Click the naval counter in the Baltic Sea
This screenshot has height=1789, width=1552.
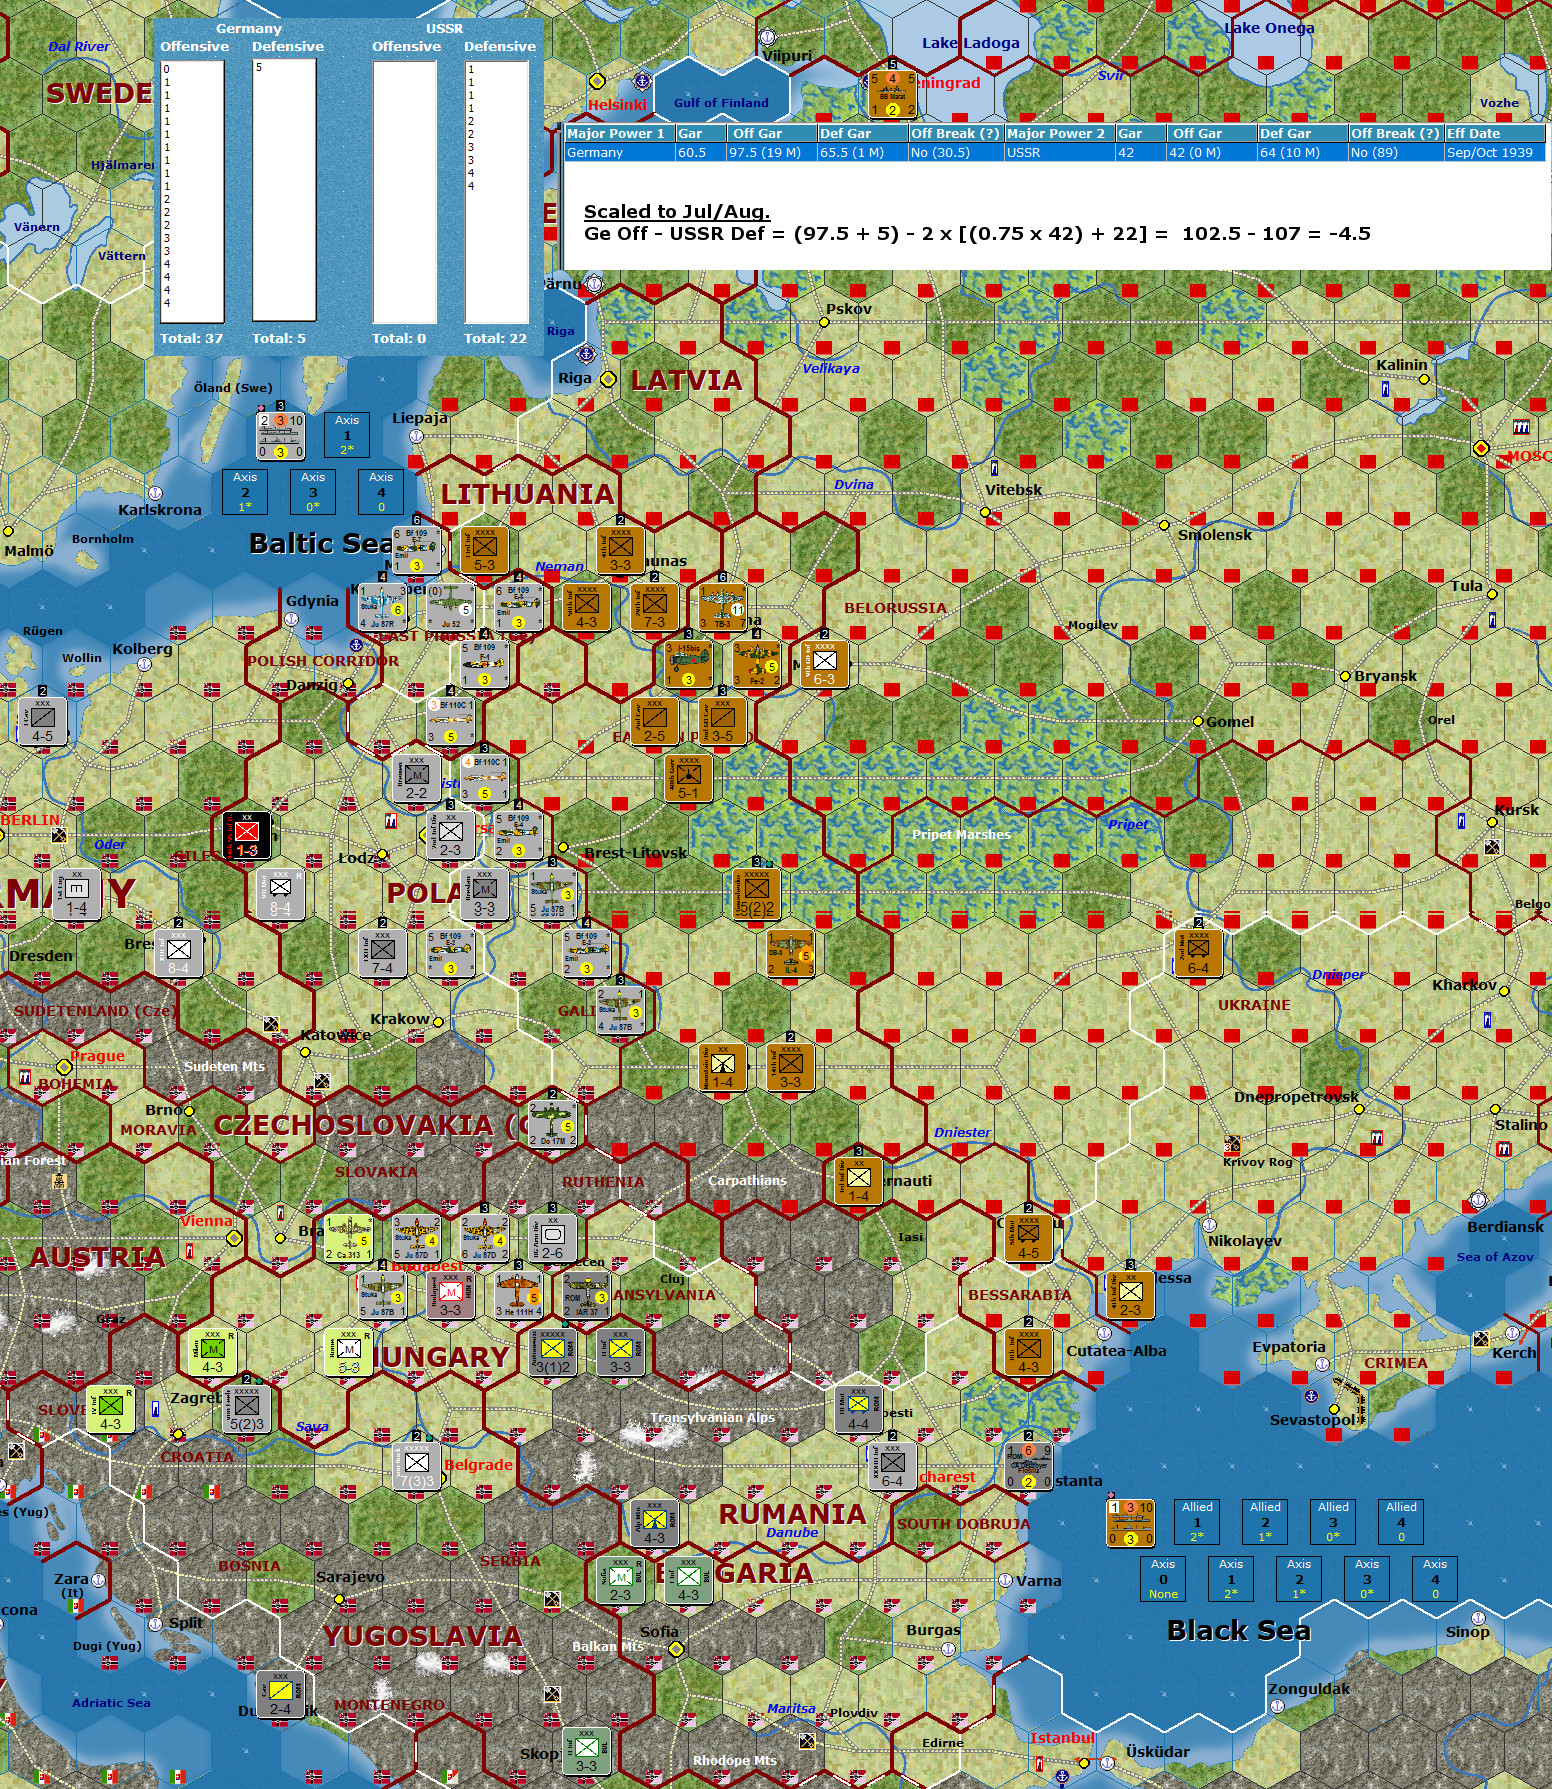pos(281,434)
